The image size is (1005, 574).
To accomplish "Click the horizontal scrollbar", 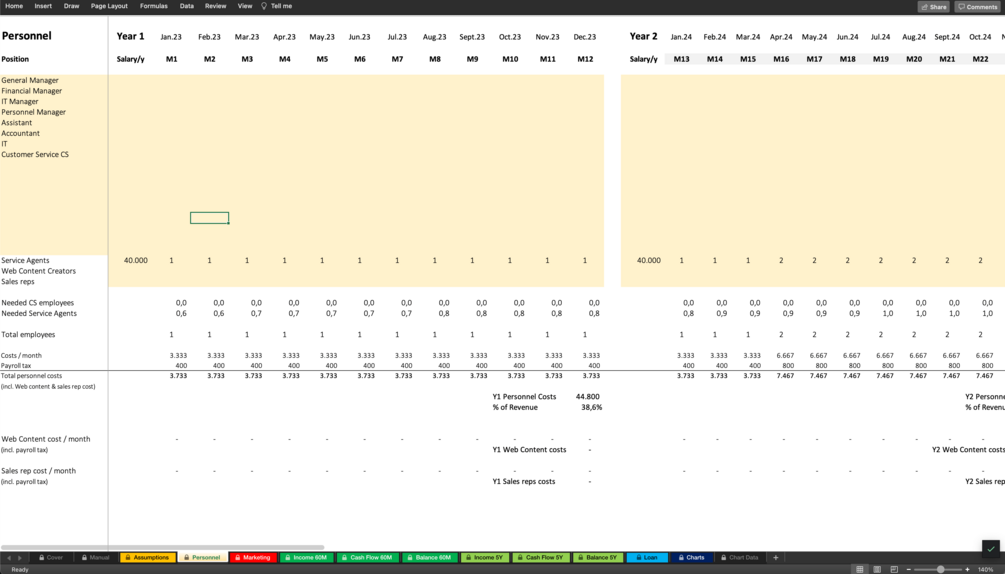I will 162,547.
